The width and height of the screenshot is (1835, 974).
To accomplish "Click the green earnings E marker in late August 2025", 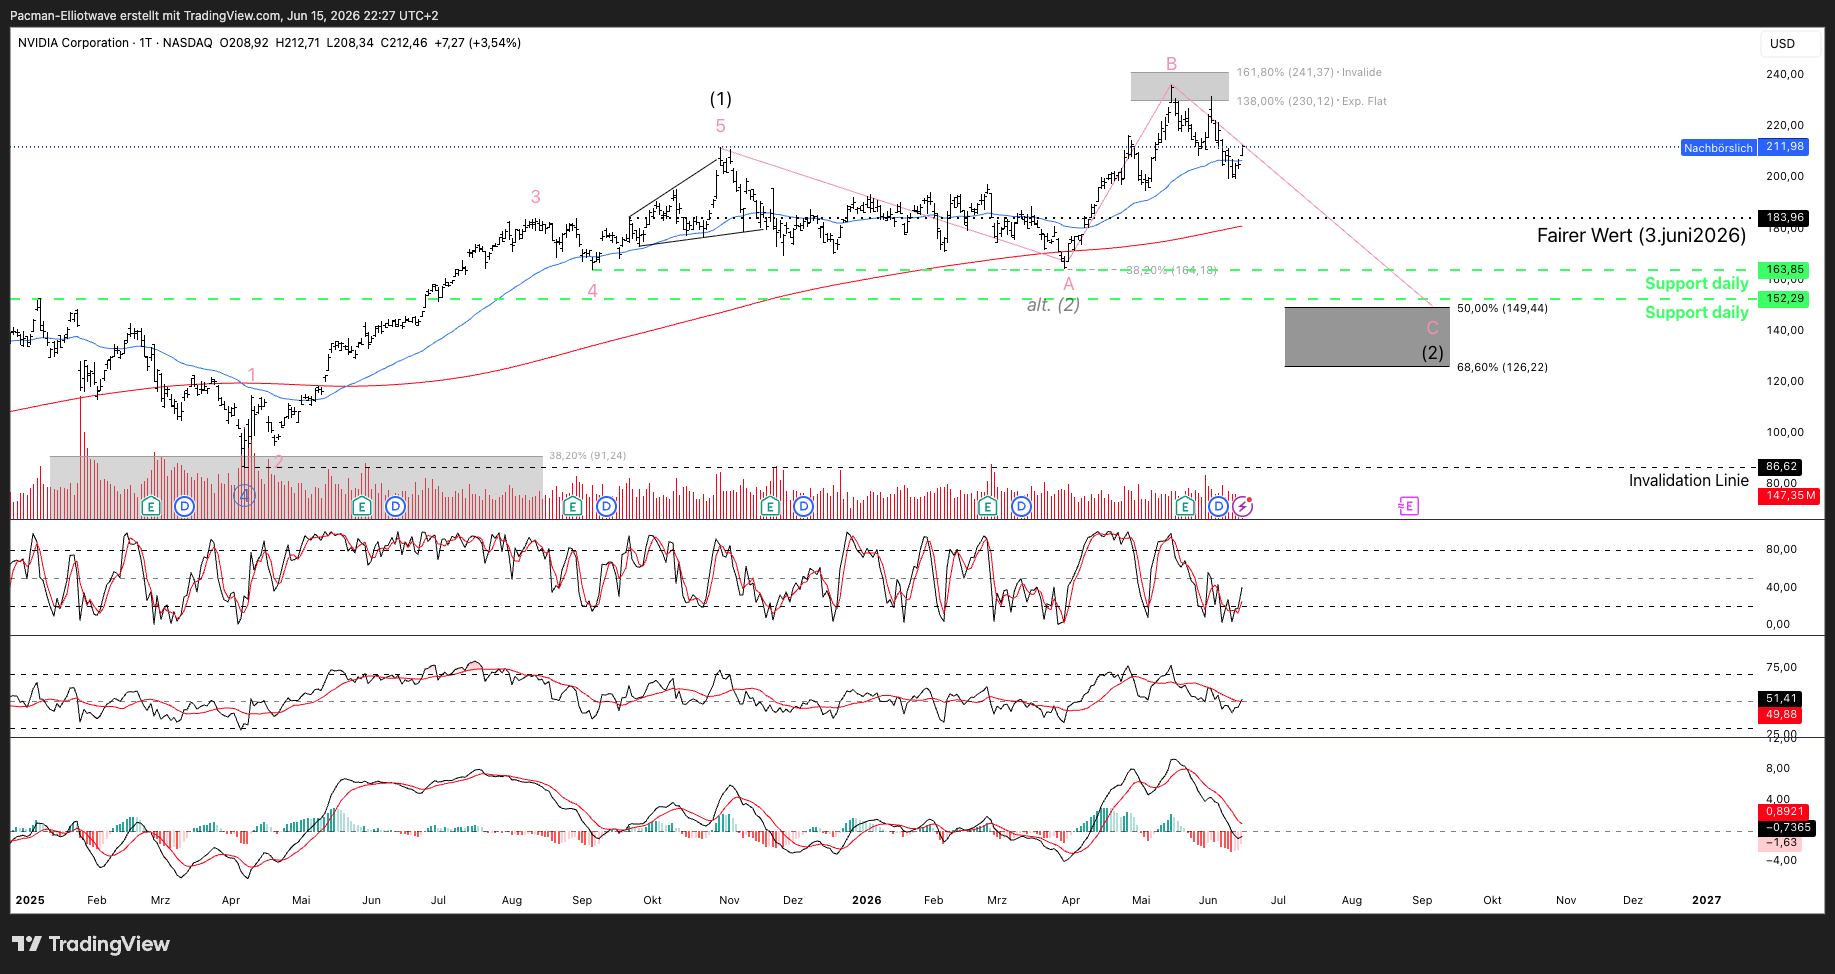I will [x=573, y=507].
